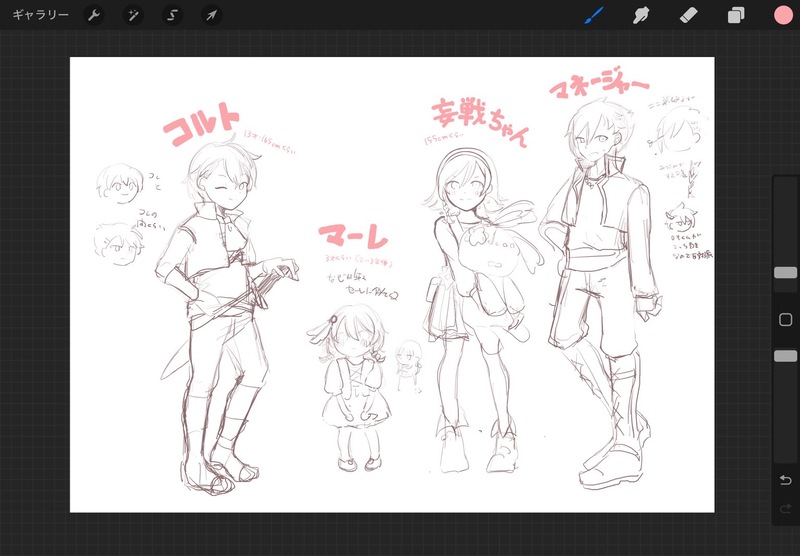
Task: Open the pink active color swatch
Action: click(783, 16)
